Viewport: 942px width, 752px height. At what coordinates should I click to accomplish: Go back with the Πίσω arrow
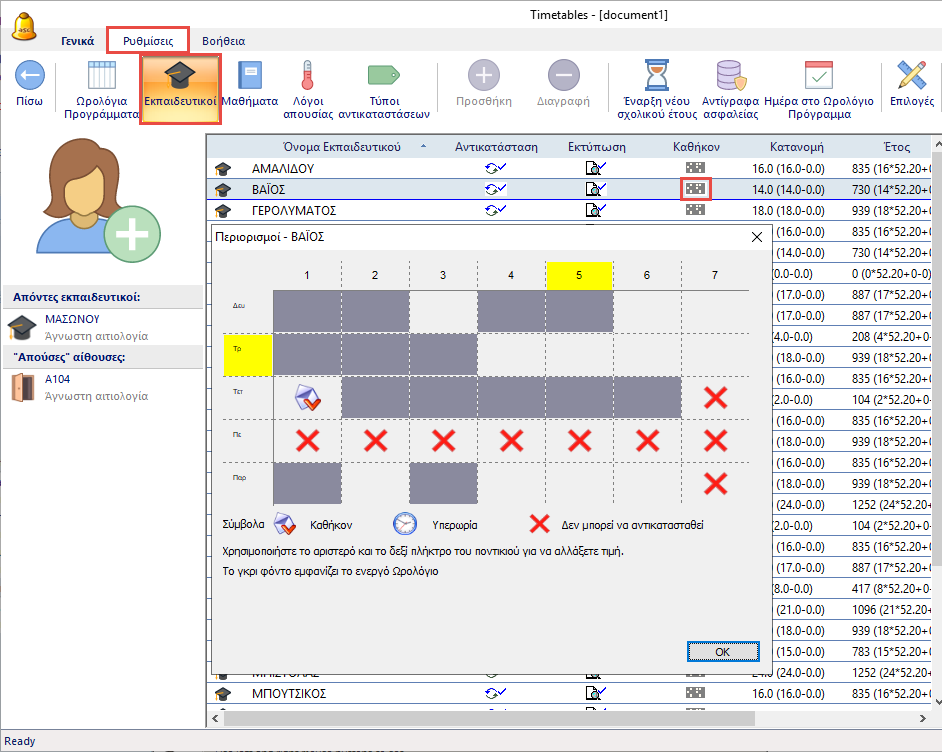click(x=29, y=83)
